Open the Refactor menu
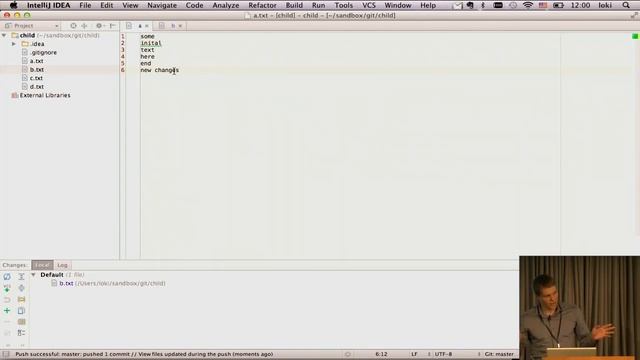The width and height of the screenshot is (640, 360). coord(262,5)
